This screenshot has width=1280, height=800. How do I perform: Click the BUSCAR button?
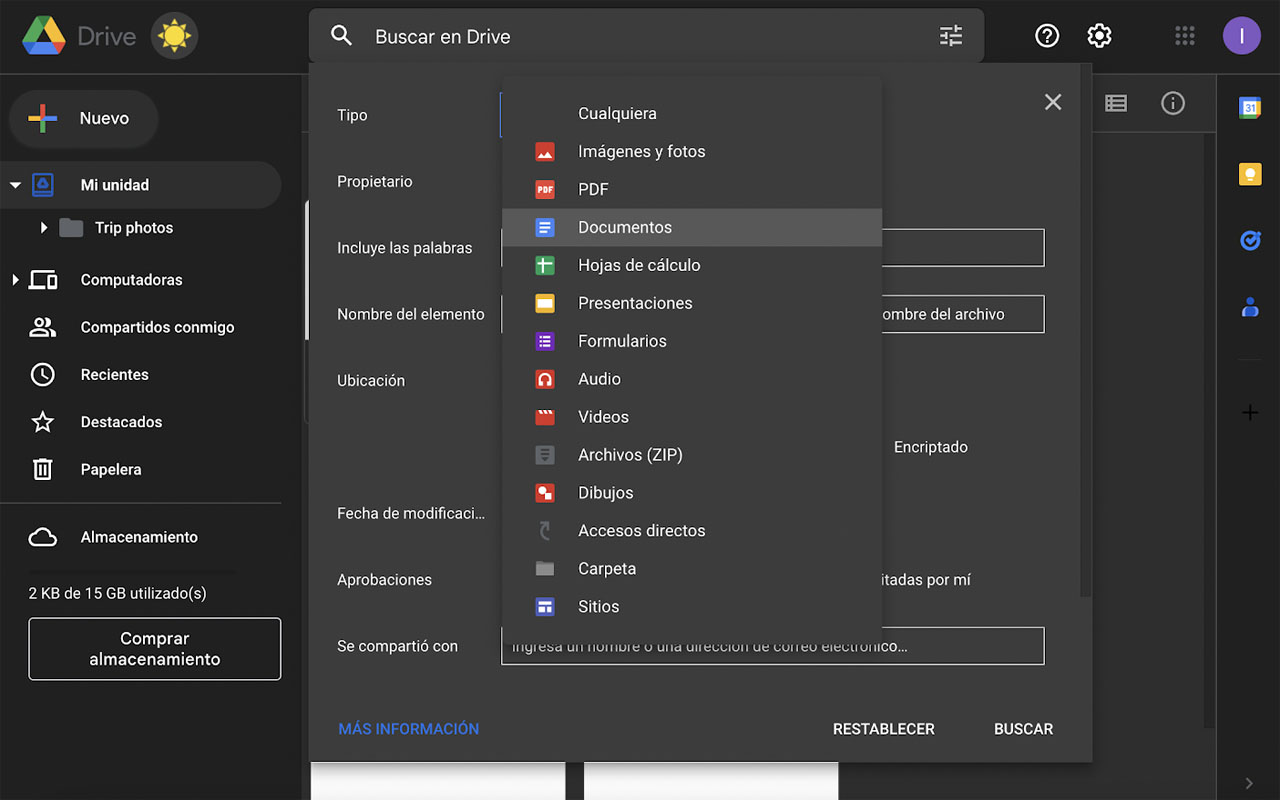tap(1024, 729)
